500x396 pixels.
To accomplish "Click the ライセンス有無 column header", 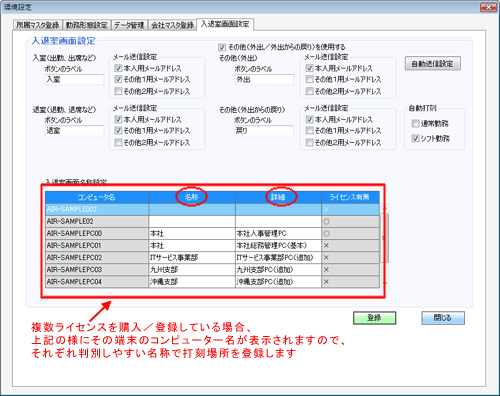I will pos(350,197).
